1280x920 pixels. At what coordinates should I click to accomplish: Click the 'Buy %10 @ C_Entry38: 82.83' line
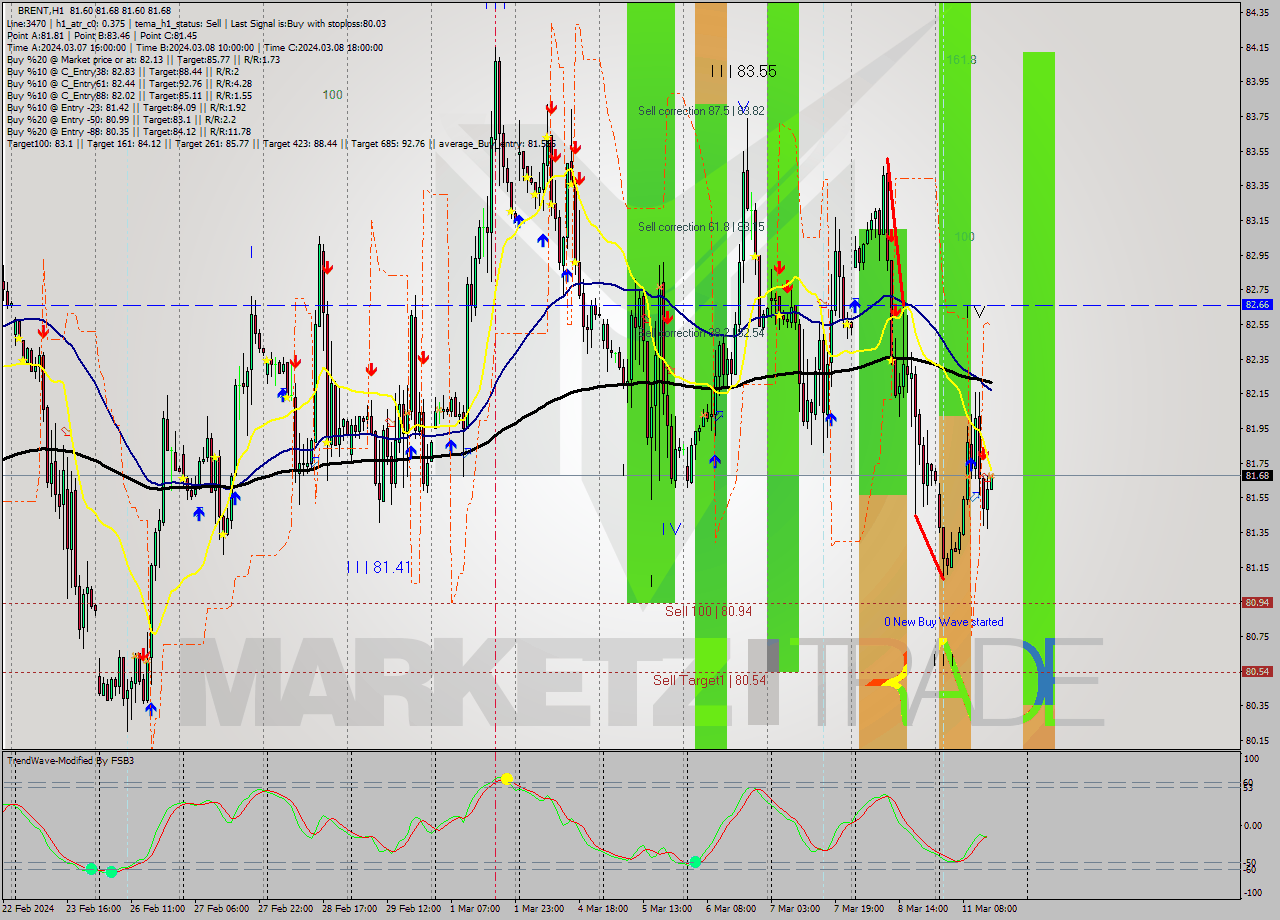122,71
